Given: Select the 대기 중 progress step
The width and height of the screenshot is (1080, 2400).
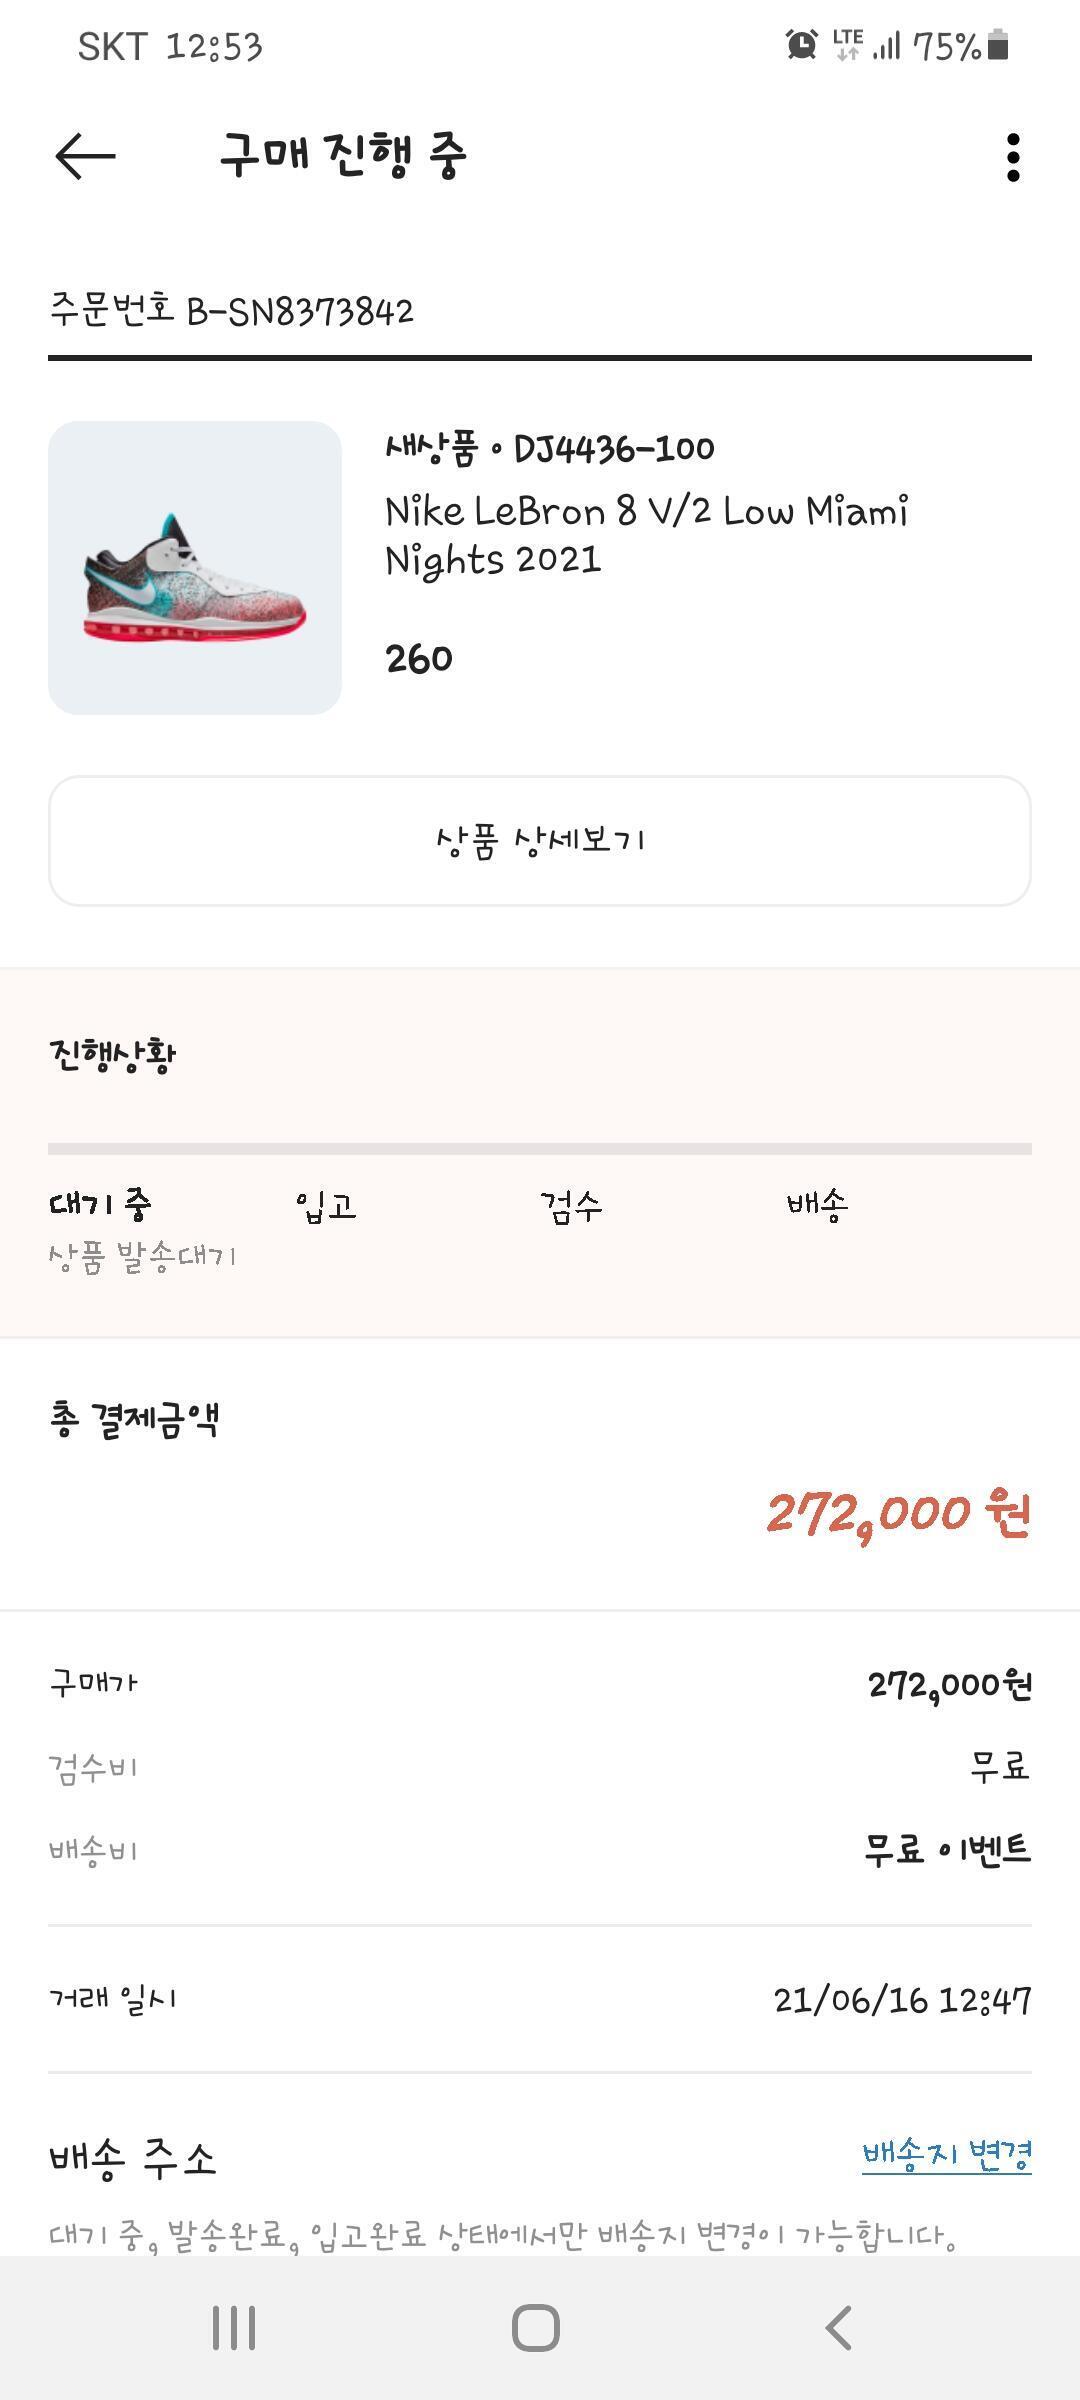Looking at the screenshot, I should coord(100,1204).
